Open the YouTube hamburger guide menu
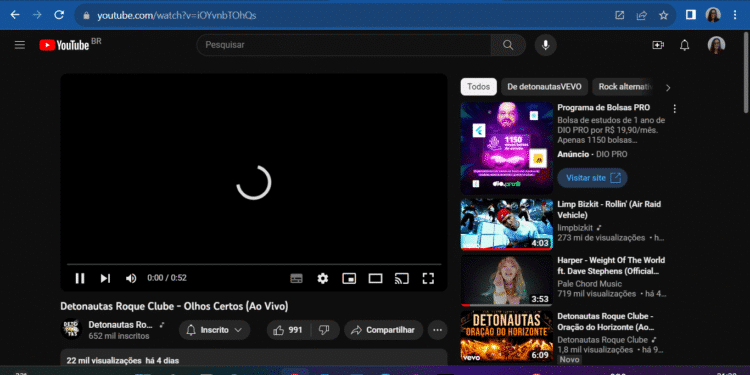Image resolution: width=750 pixels, height=375 pixels. [x=20, y=45]
